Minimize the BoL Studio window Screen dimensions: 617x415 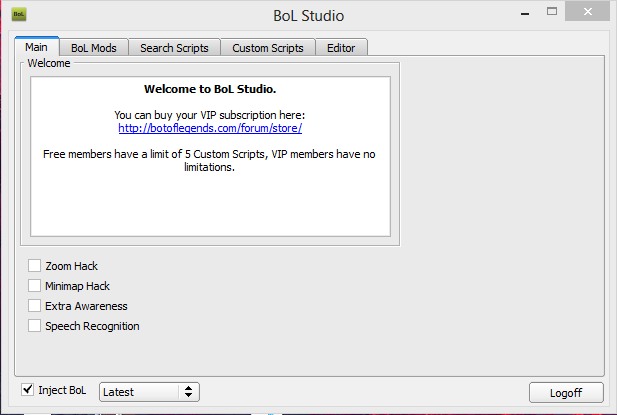pos(525,13)
